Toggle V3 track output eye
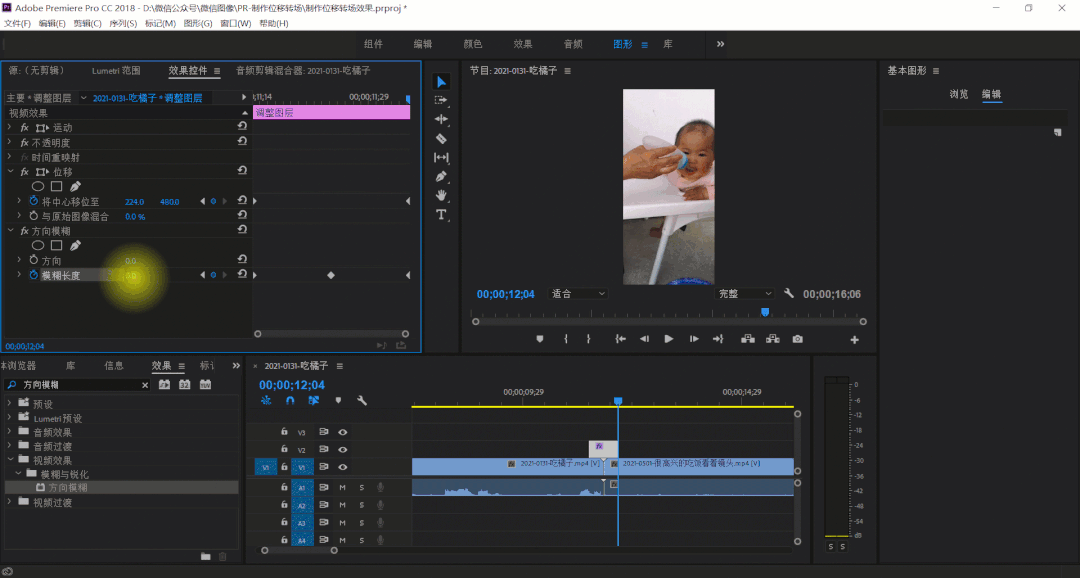This screenshot has height=578, width=1080. 342,432
